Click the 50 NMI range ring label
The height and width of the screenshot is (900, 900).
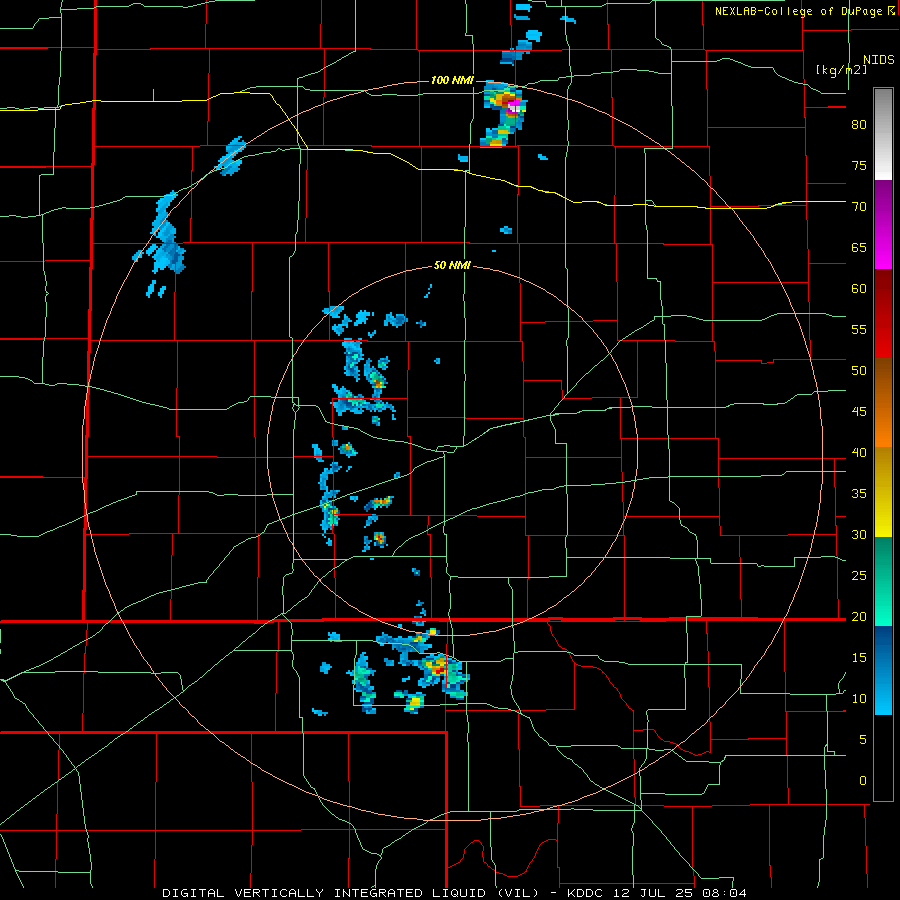pos(452,265)
